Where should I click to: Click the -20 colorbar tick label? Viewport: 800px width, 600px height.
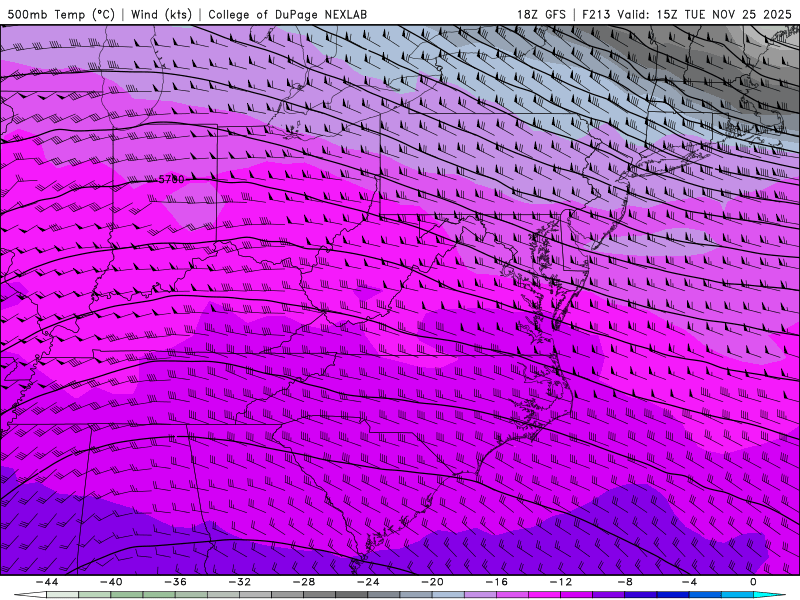coord(432,582)
